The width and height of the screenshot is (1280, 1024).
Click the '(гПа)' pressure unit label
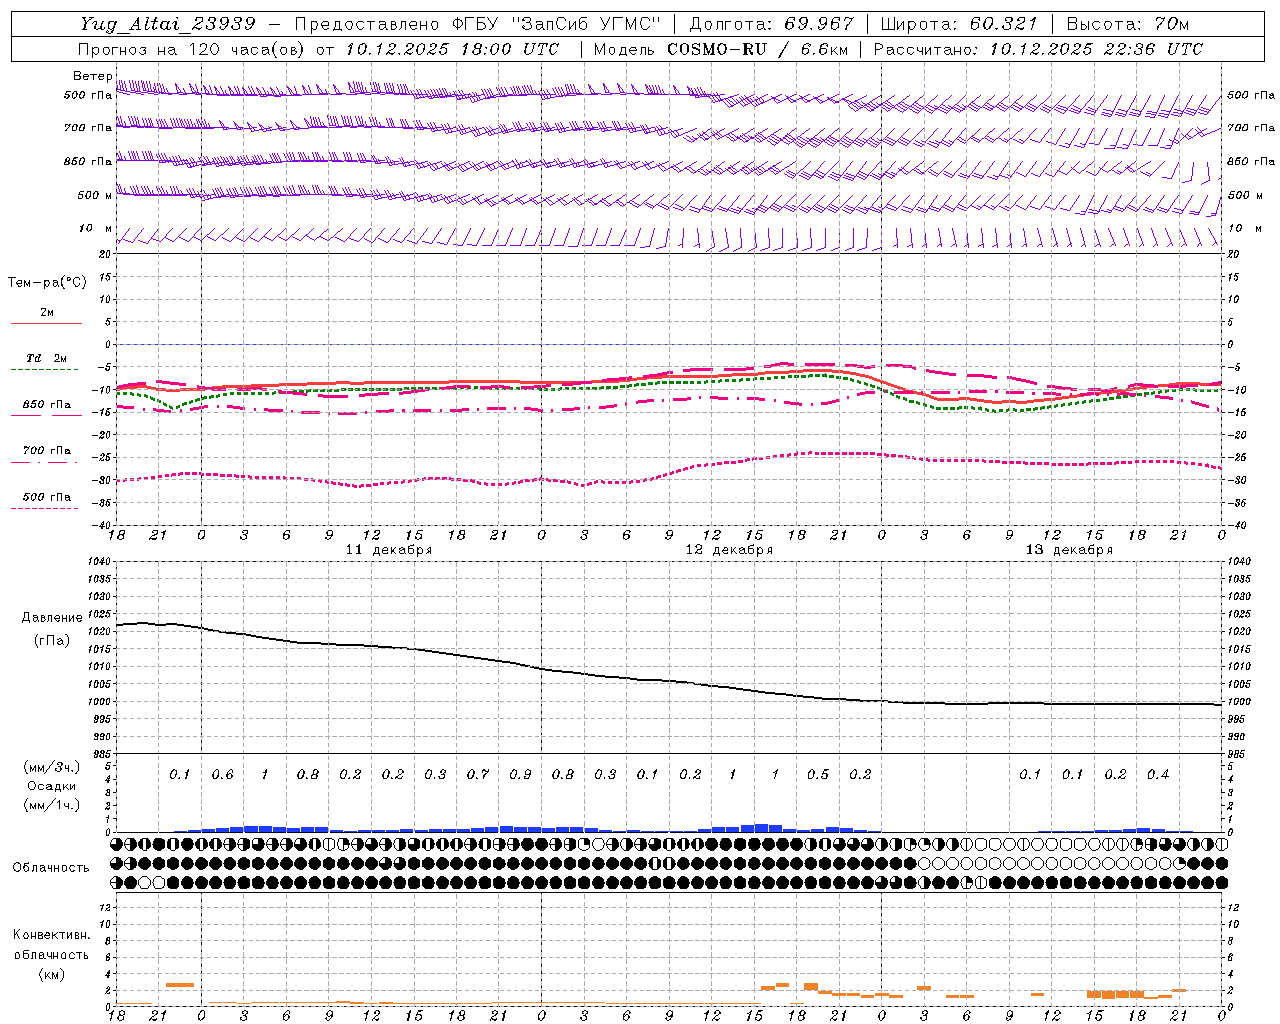52,641
